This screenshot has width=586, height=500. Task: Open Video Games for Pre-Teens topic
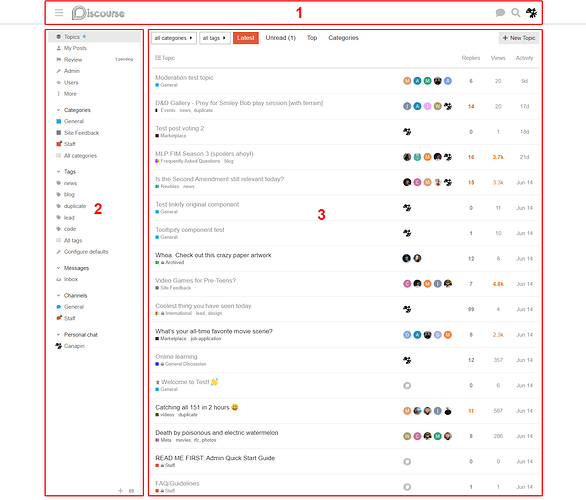click(x=195, y=280)
